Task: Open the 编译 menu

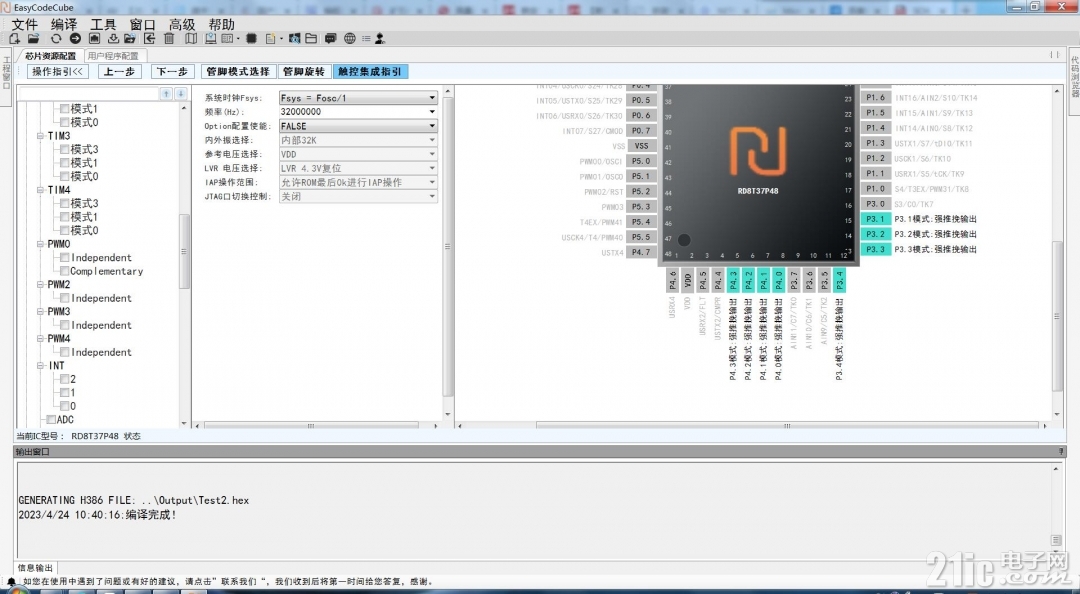Action: [x=64, y=24]
